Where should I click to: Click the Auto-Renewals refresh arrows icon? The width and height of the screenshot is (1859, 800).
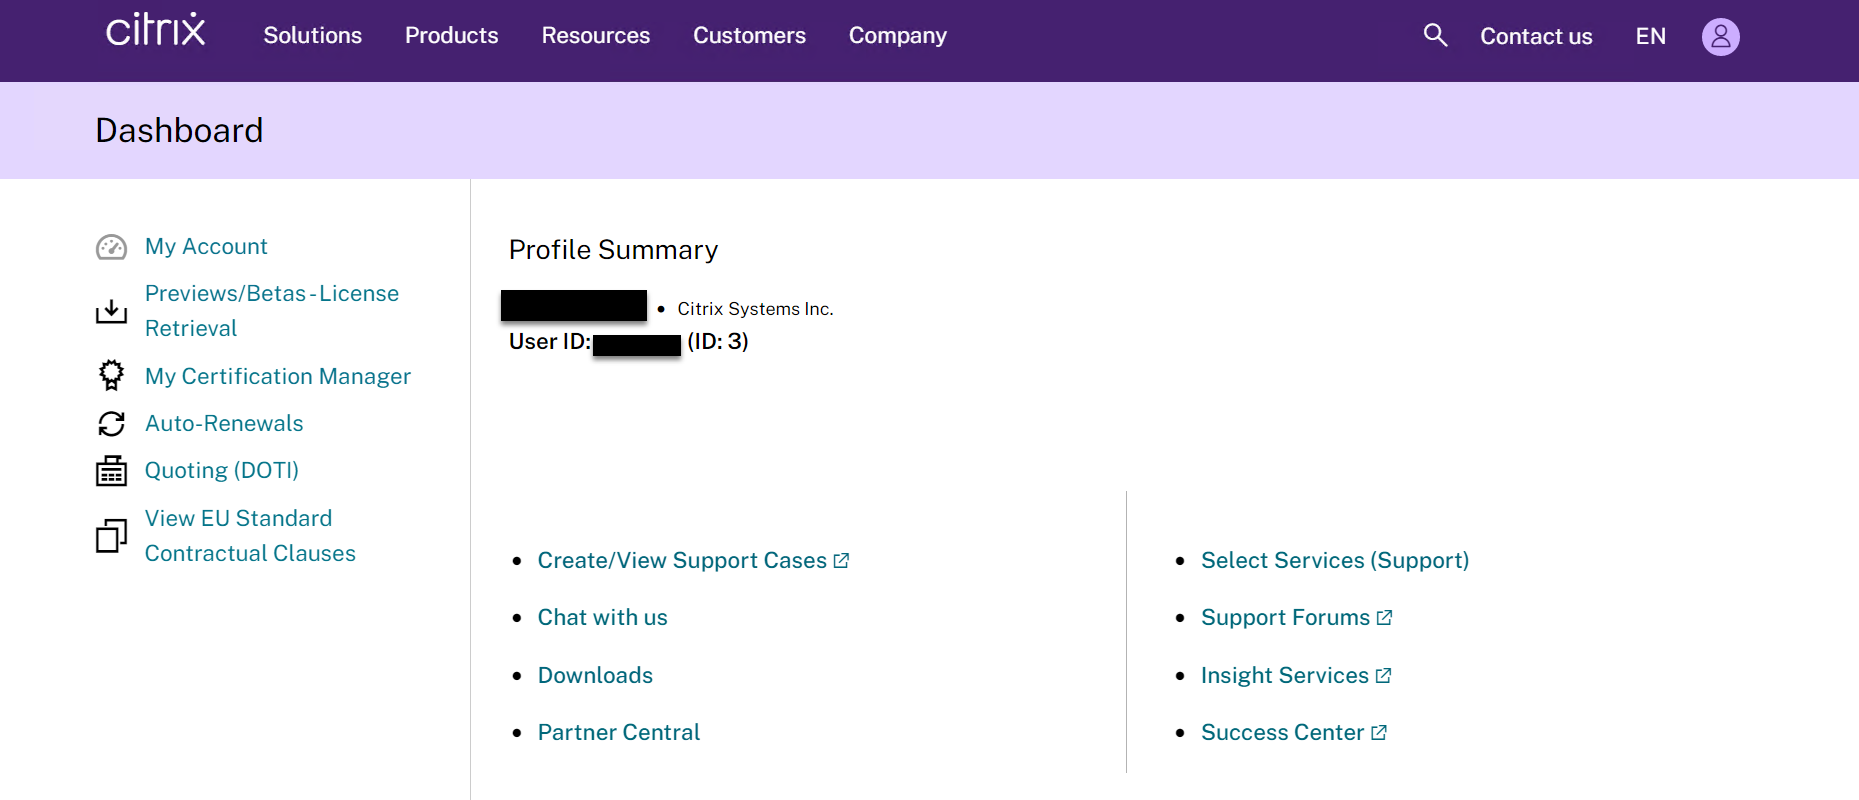click(111, 424)
